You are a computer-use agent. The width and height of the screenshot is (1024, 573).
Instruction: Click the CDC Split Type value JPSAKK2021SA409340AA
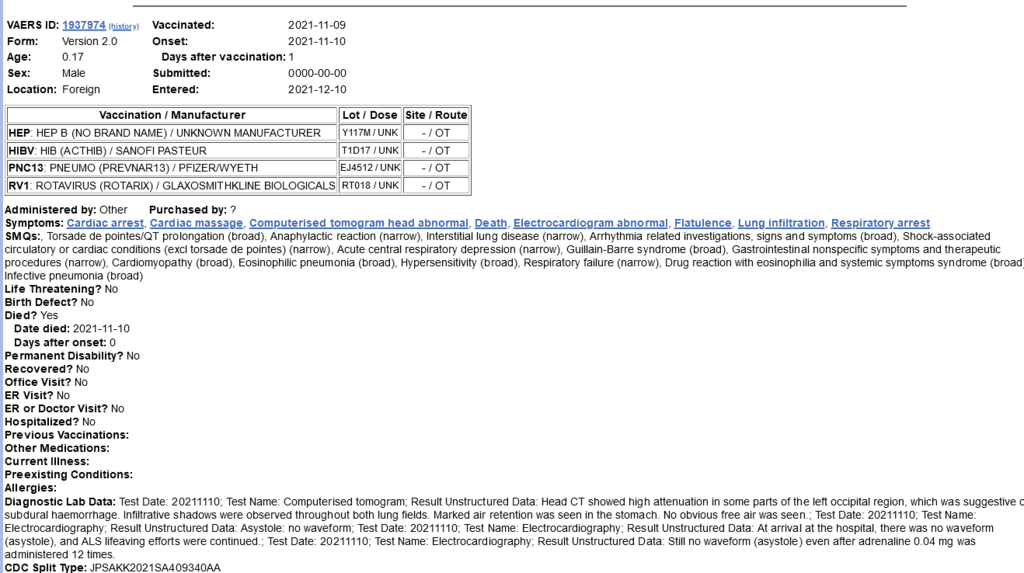(155, 568)
